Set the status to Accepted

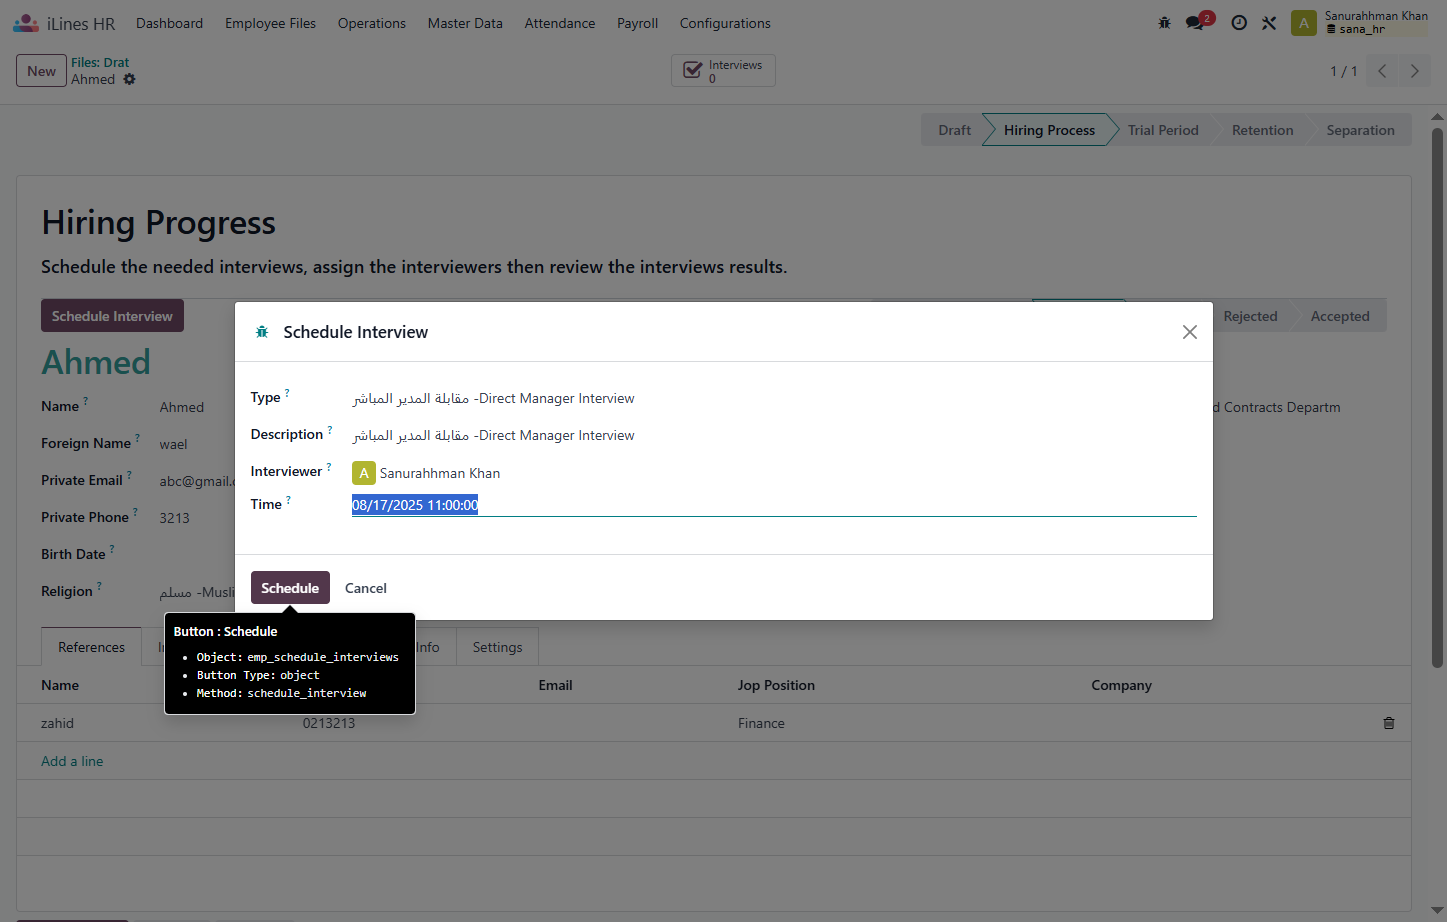(x=1340, y=316)
